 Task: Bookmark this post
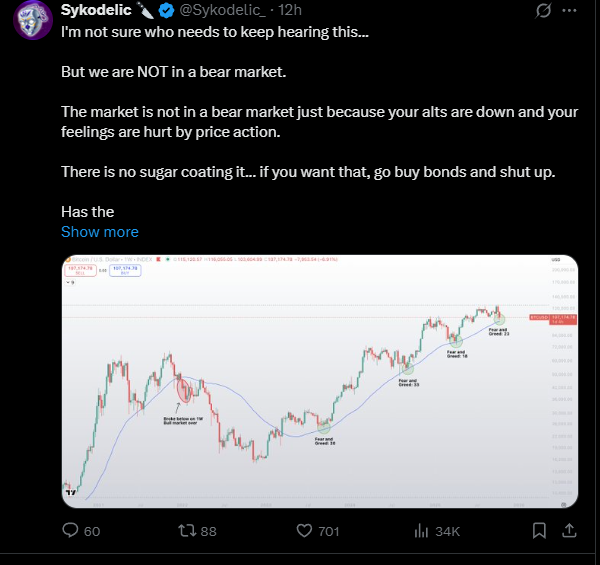539,531
